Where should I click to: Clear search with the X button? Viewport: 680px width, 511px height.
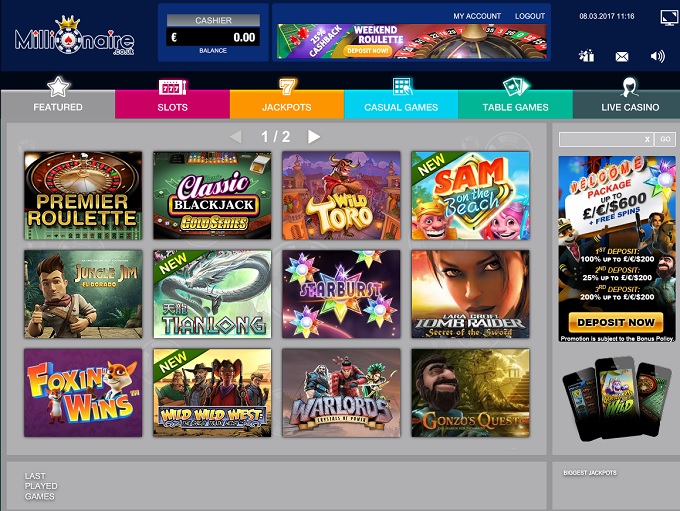[x=647, y=139]
